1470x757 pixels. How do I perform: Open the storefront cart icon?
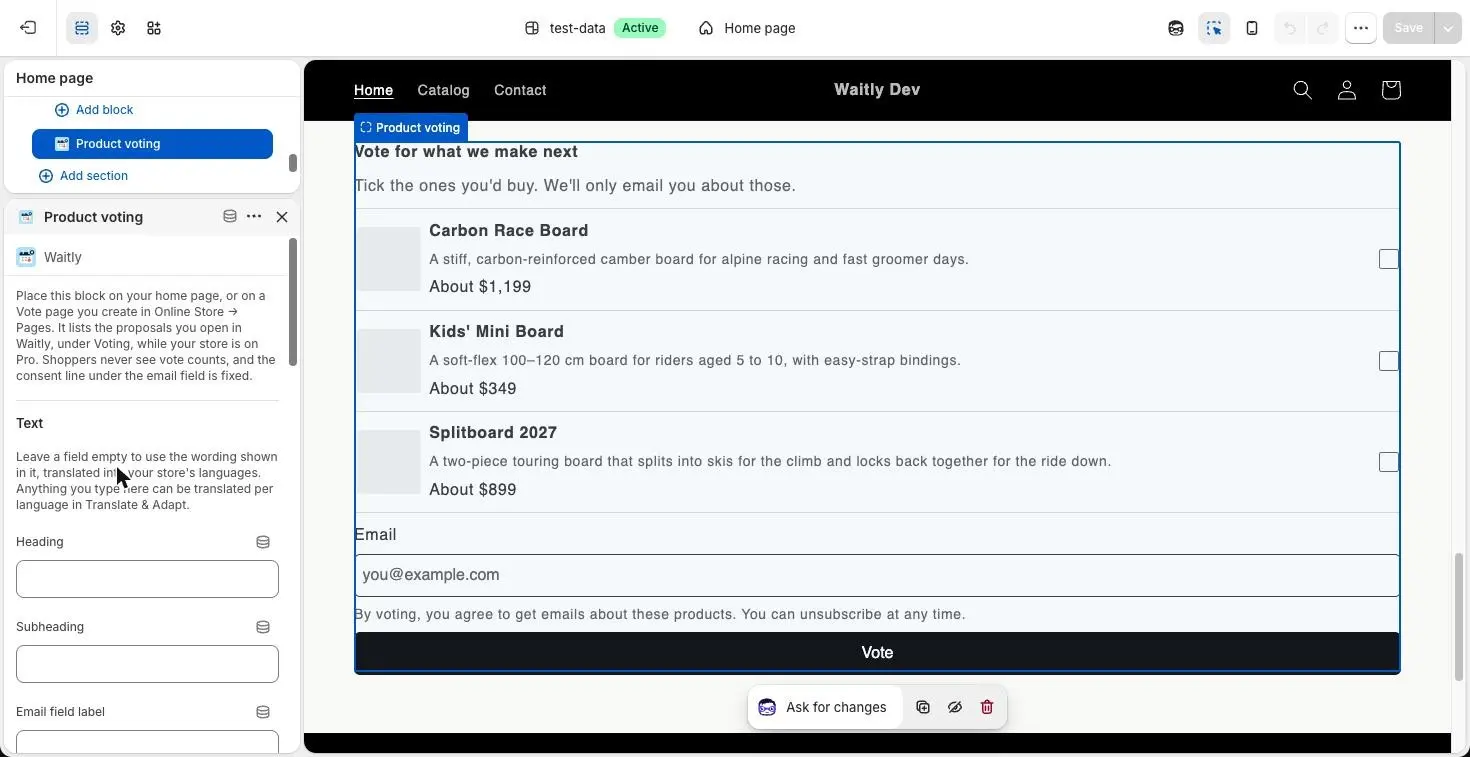pos(1390,90)
